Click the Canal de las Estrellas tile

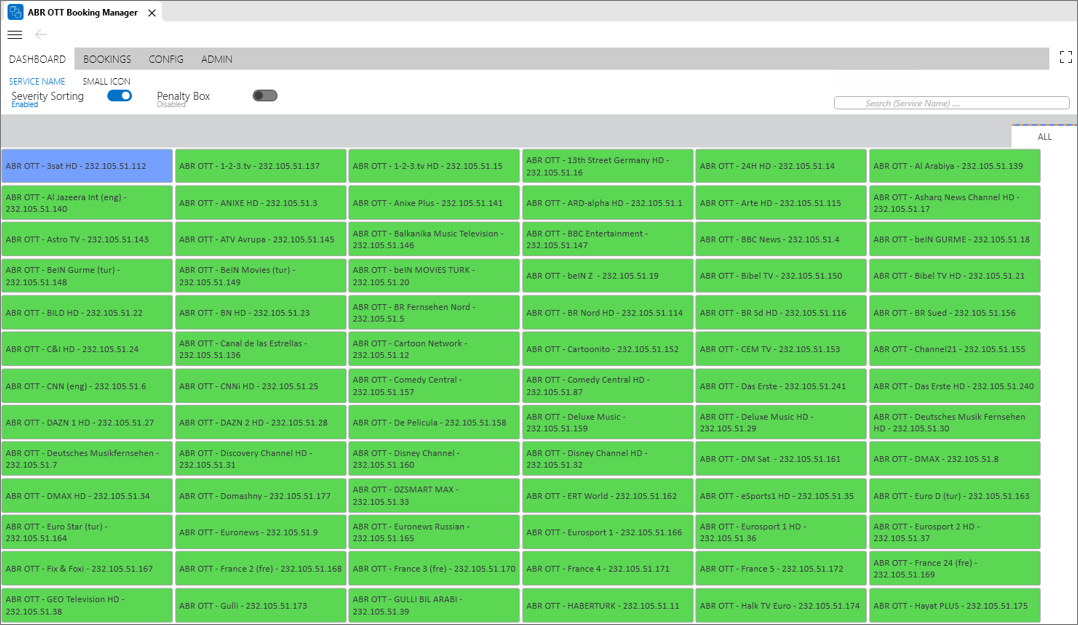pos(261,349)
